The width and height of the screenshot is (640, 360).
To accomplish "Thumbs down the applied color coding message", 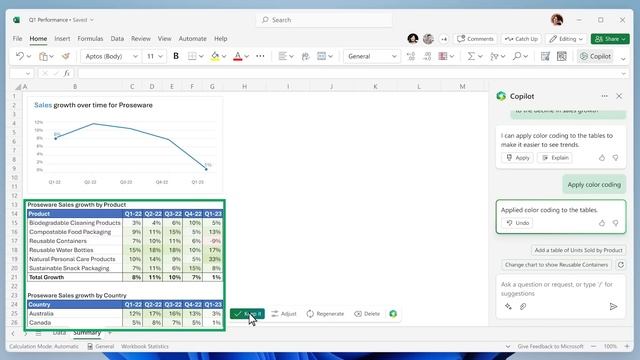I will (615, 223).
